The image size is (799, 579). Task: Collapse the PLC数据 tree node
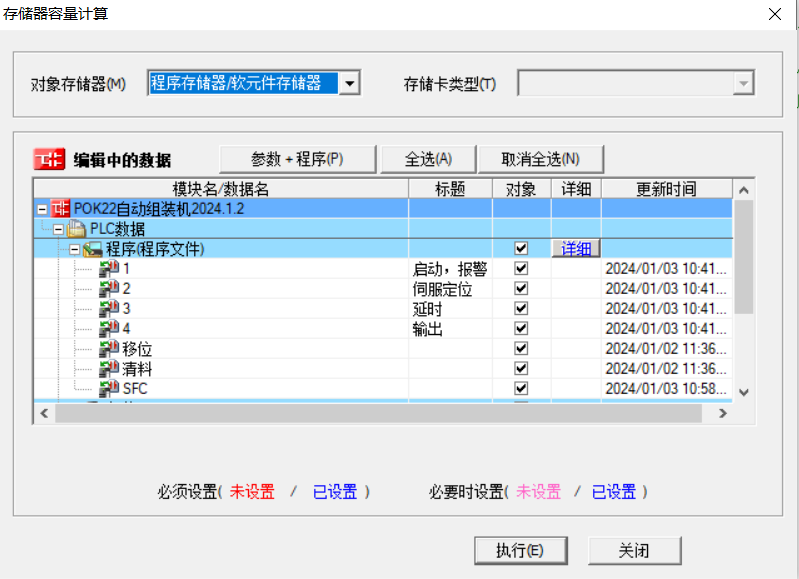(59, 229)
